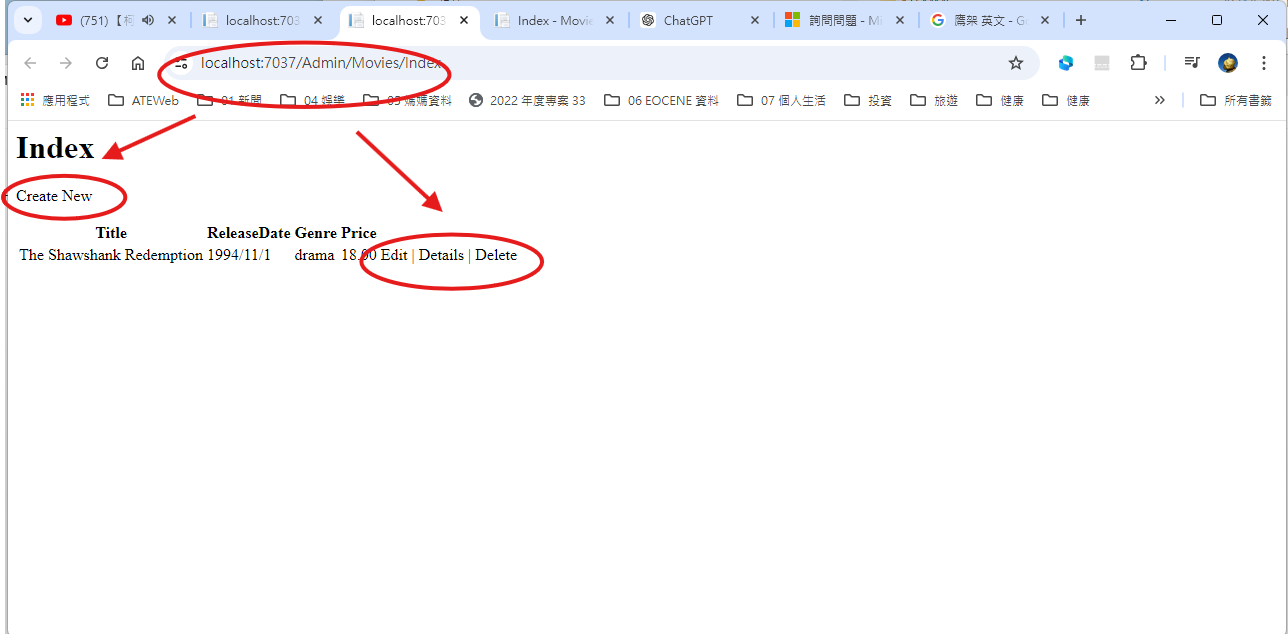Click the Title column header
The height and width of the screenshot is (634, 1288).
pos(111,233)
